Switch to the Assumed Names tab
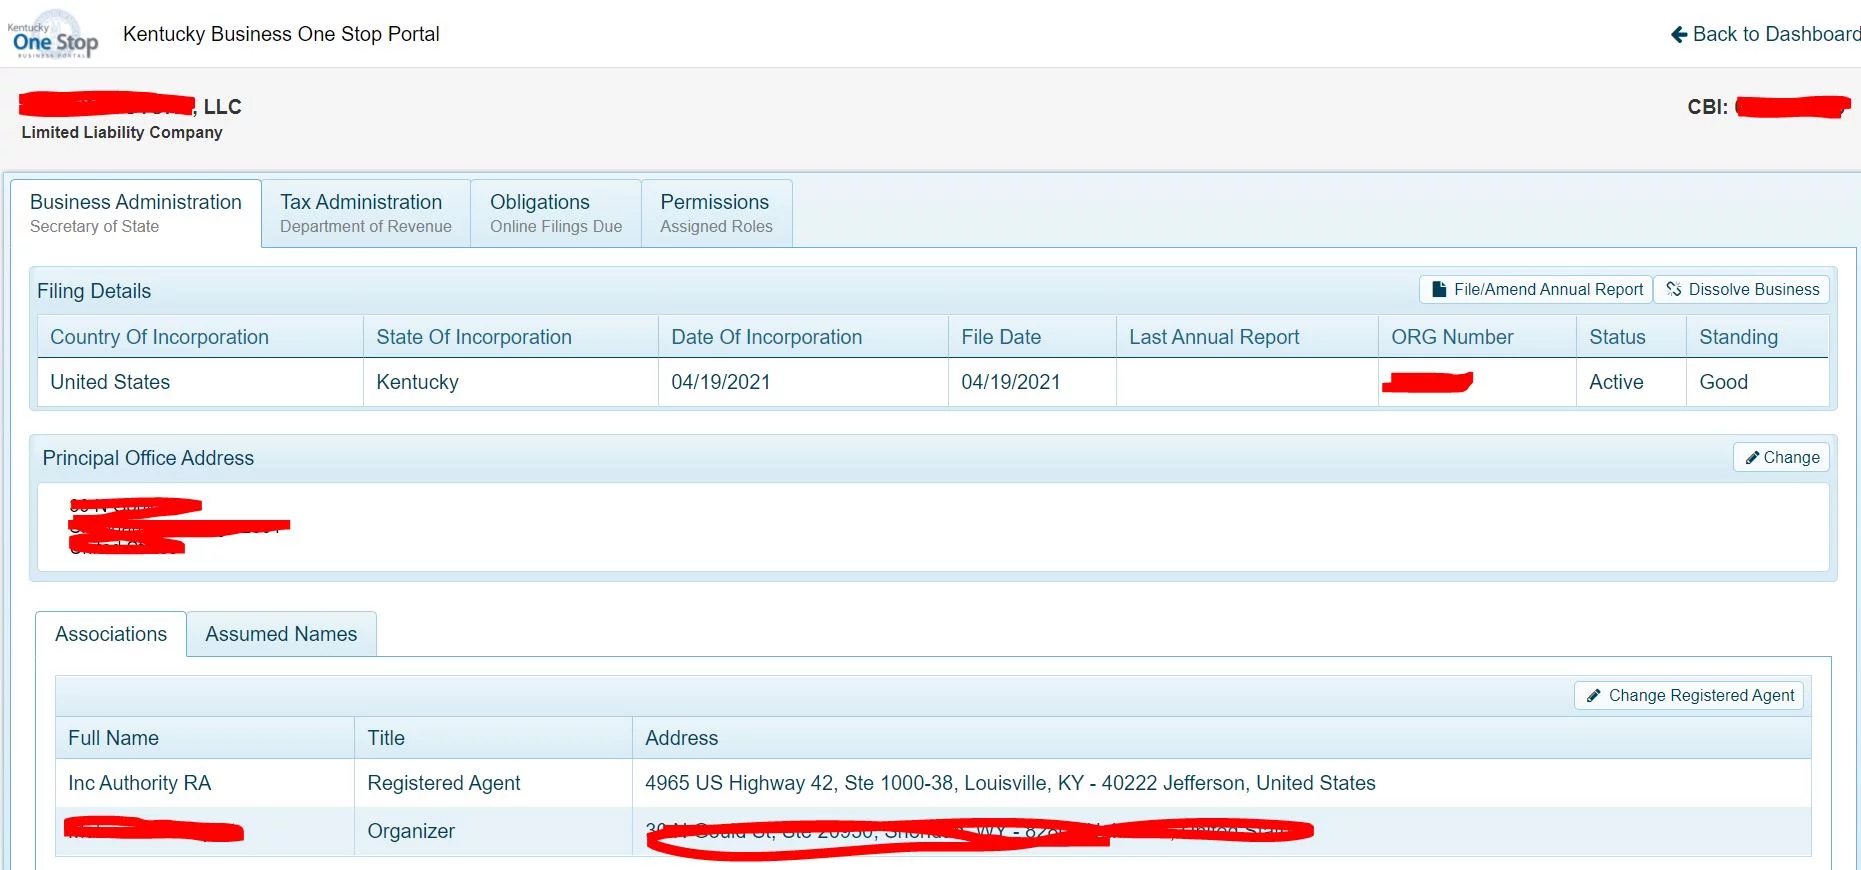The height and width of the screenshot is (870, 1861). tap(281, 634)
